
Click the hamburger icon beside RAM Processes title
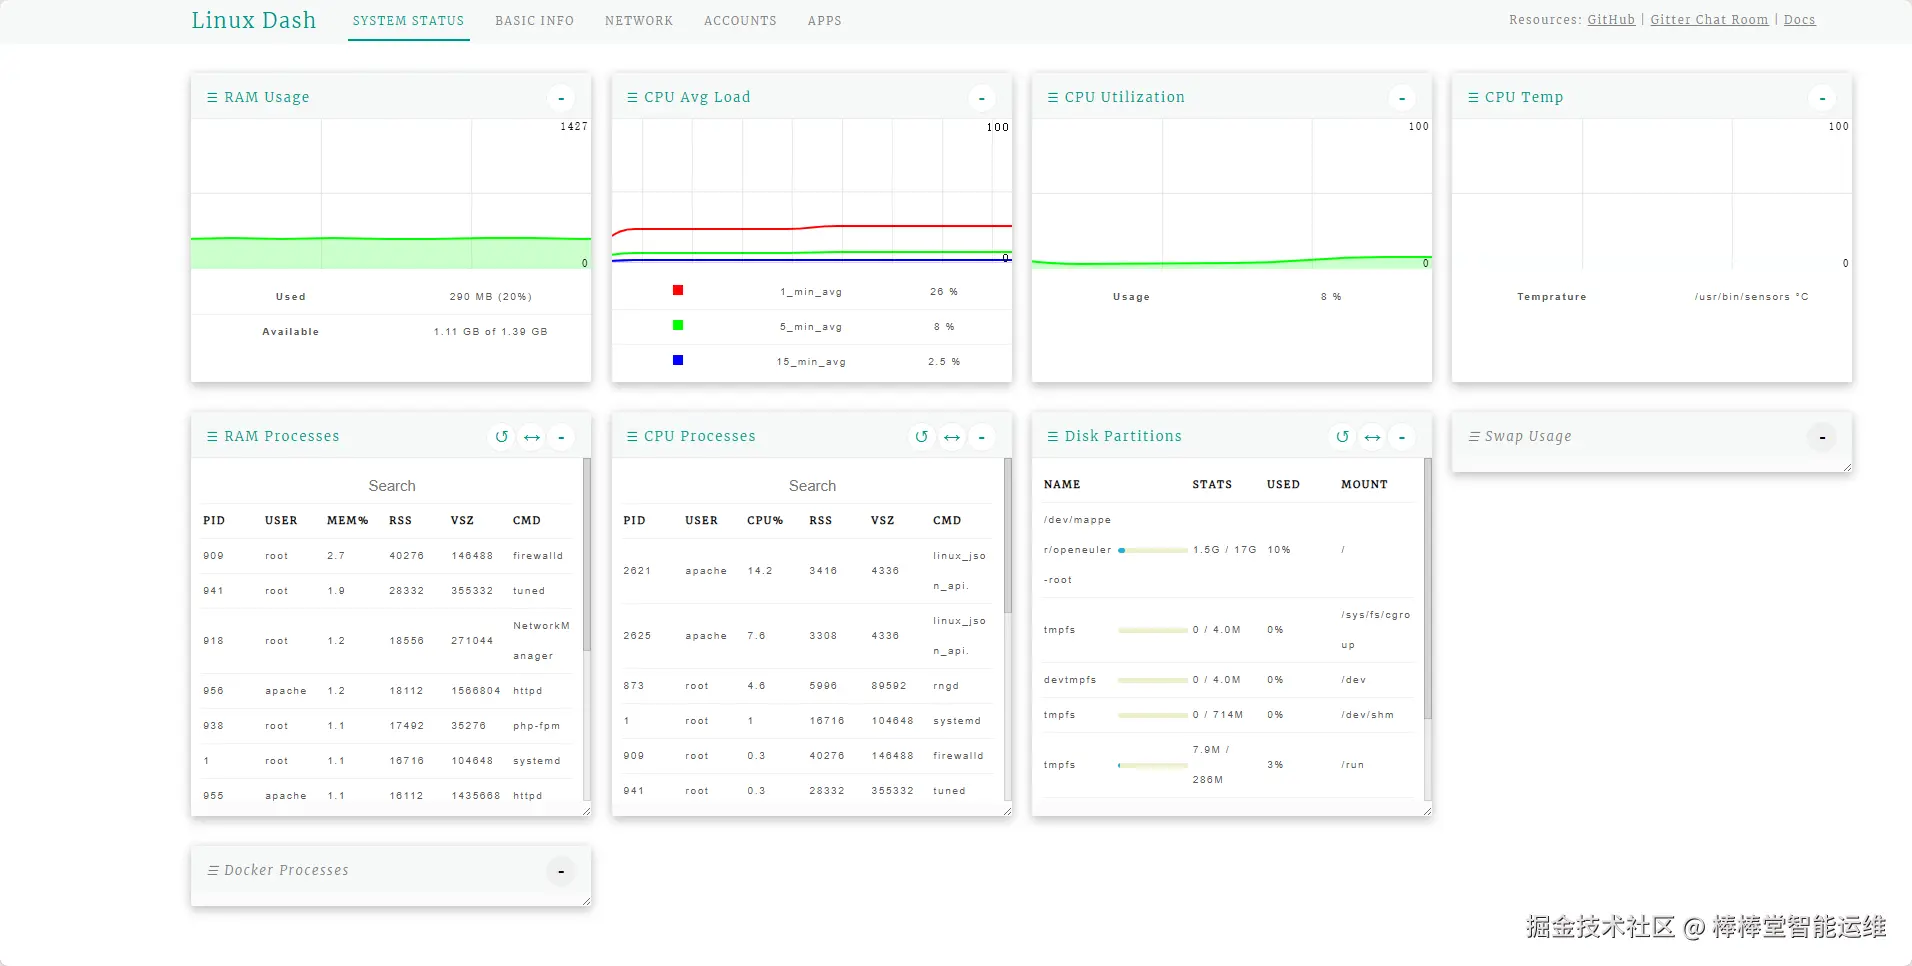(212, 436)
